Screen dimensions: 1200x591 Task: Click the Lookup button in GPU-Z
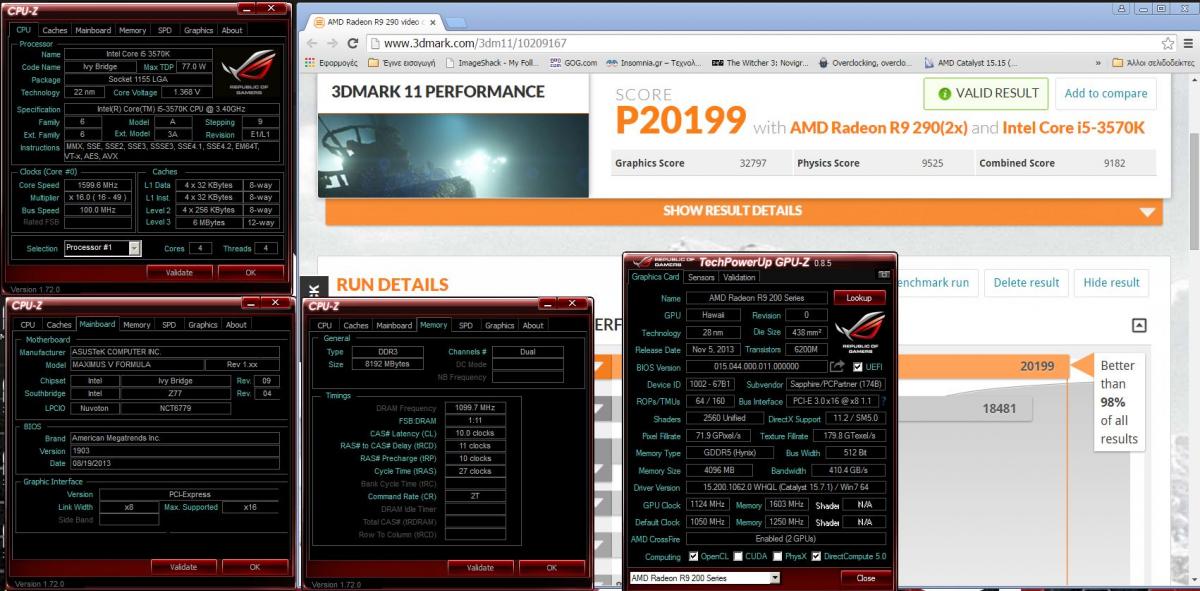(859, 298)
